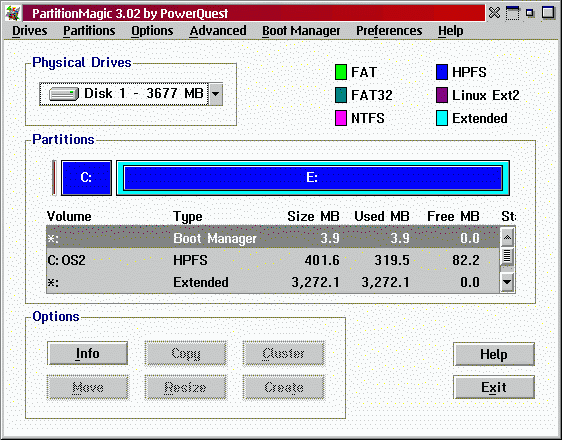Select the C: partition block in map
This screenshot has height=440, width=562.
pos(86,178)
